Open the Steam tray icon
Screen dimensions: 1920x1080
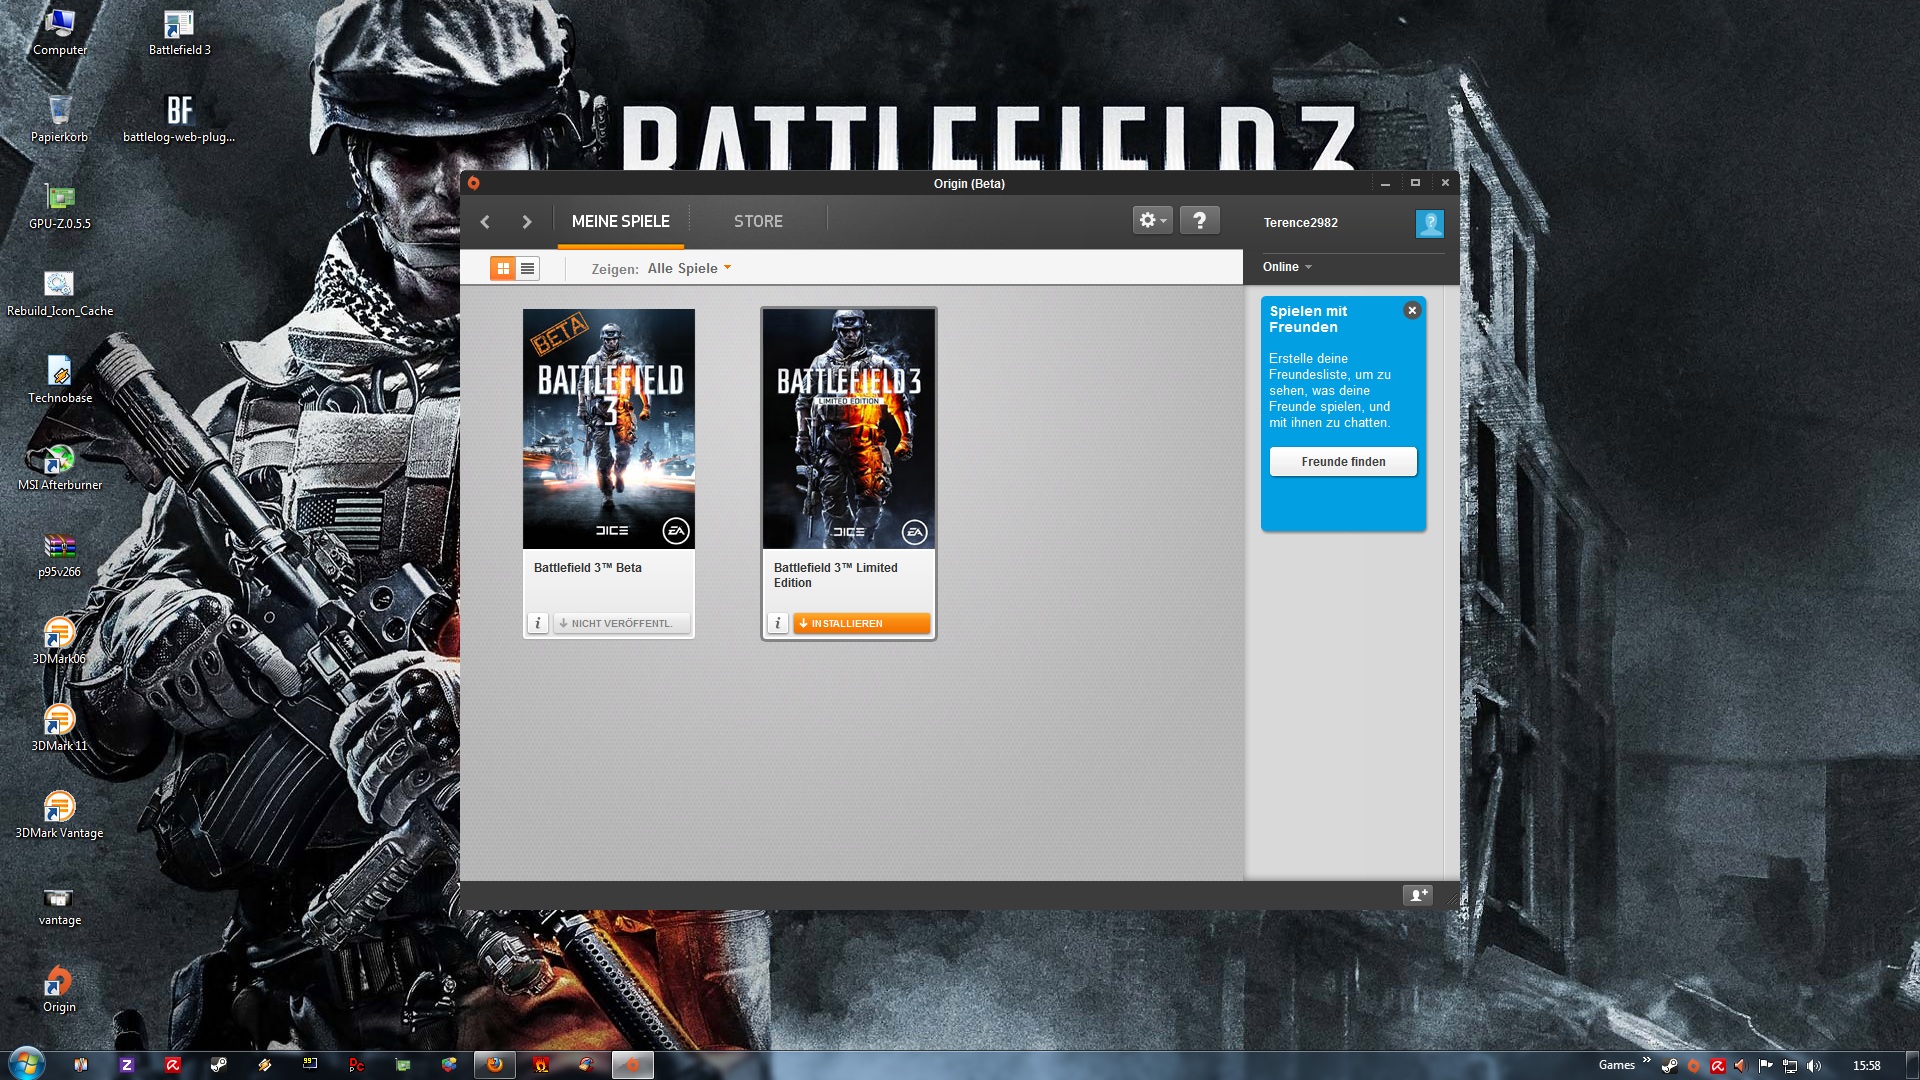click(1669, 1066)
